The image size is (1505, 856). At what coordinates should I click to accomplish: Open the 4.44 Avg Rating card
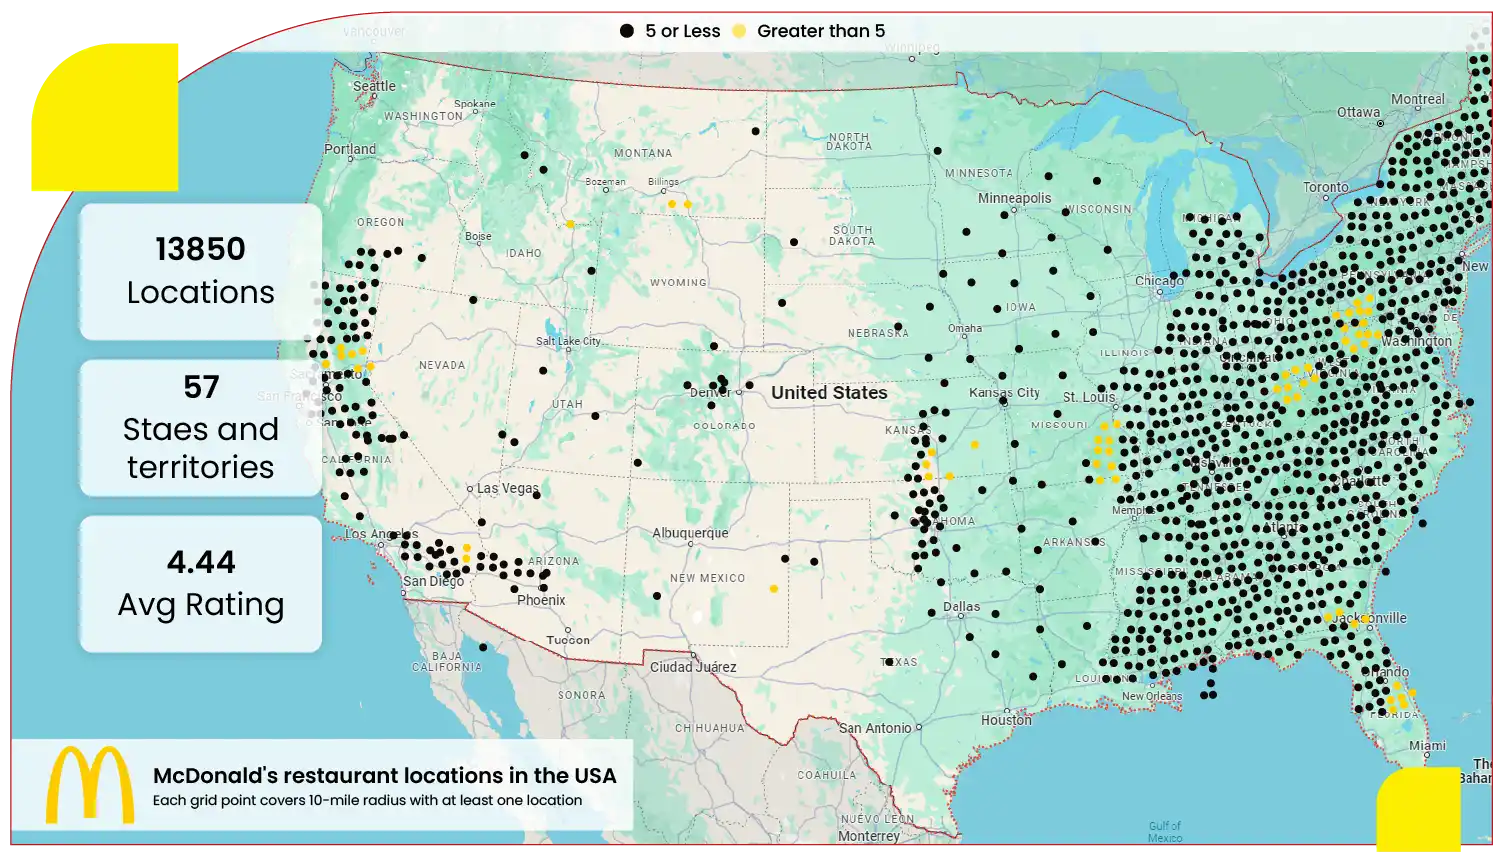200,583
